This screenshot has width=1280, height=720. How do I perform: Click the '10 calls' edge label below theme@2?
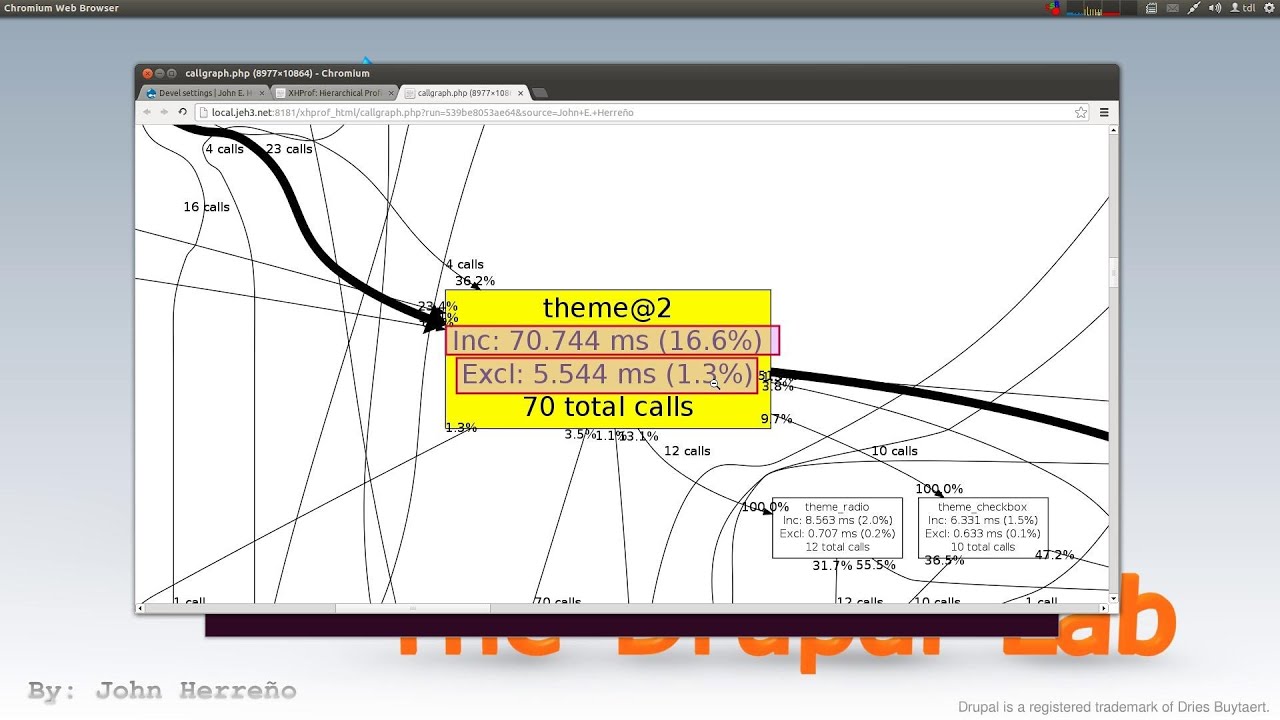(894, 451)
